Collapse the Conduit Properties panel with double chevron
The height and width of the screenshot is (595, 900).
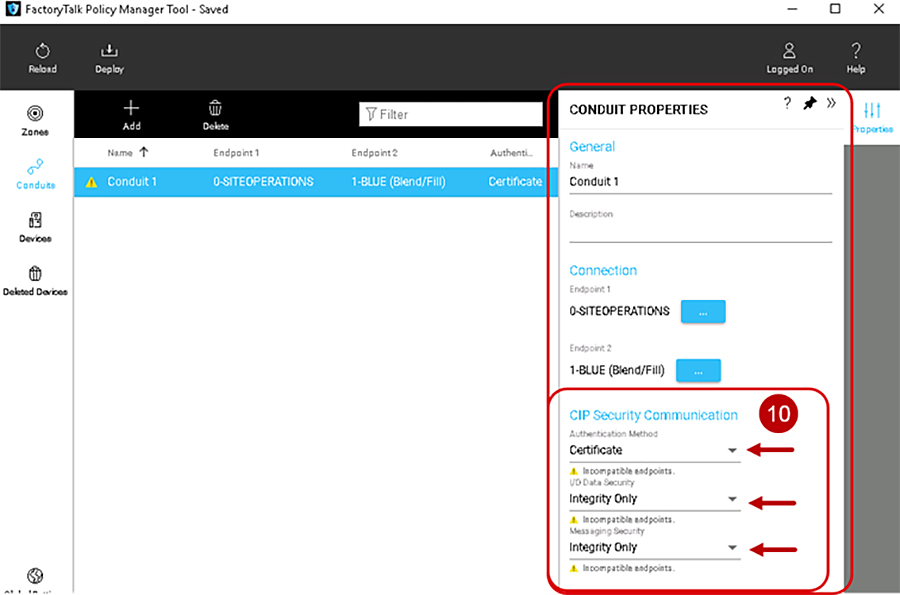click(x=831, y=103)
